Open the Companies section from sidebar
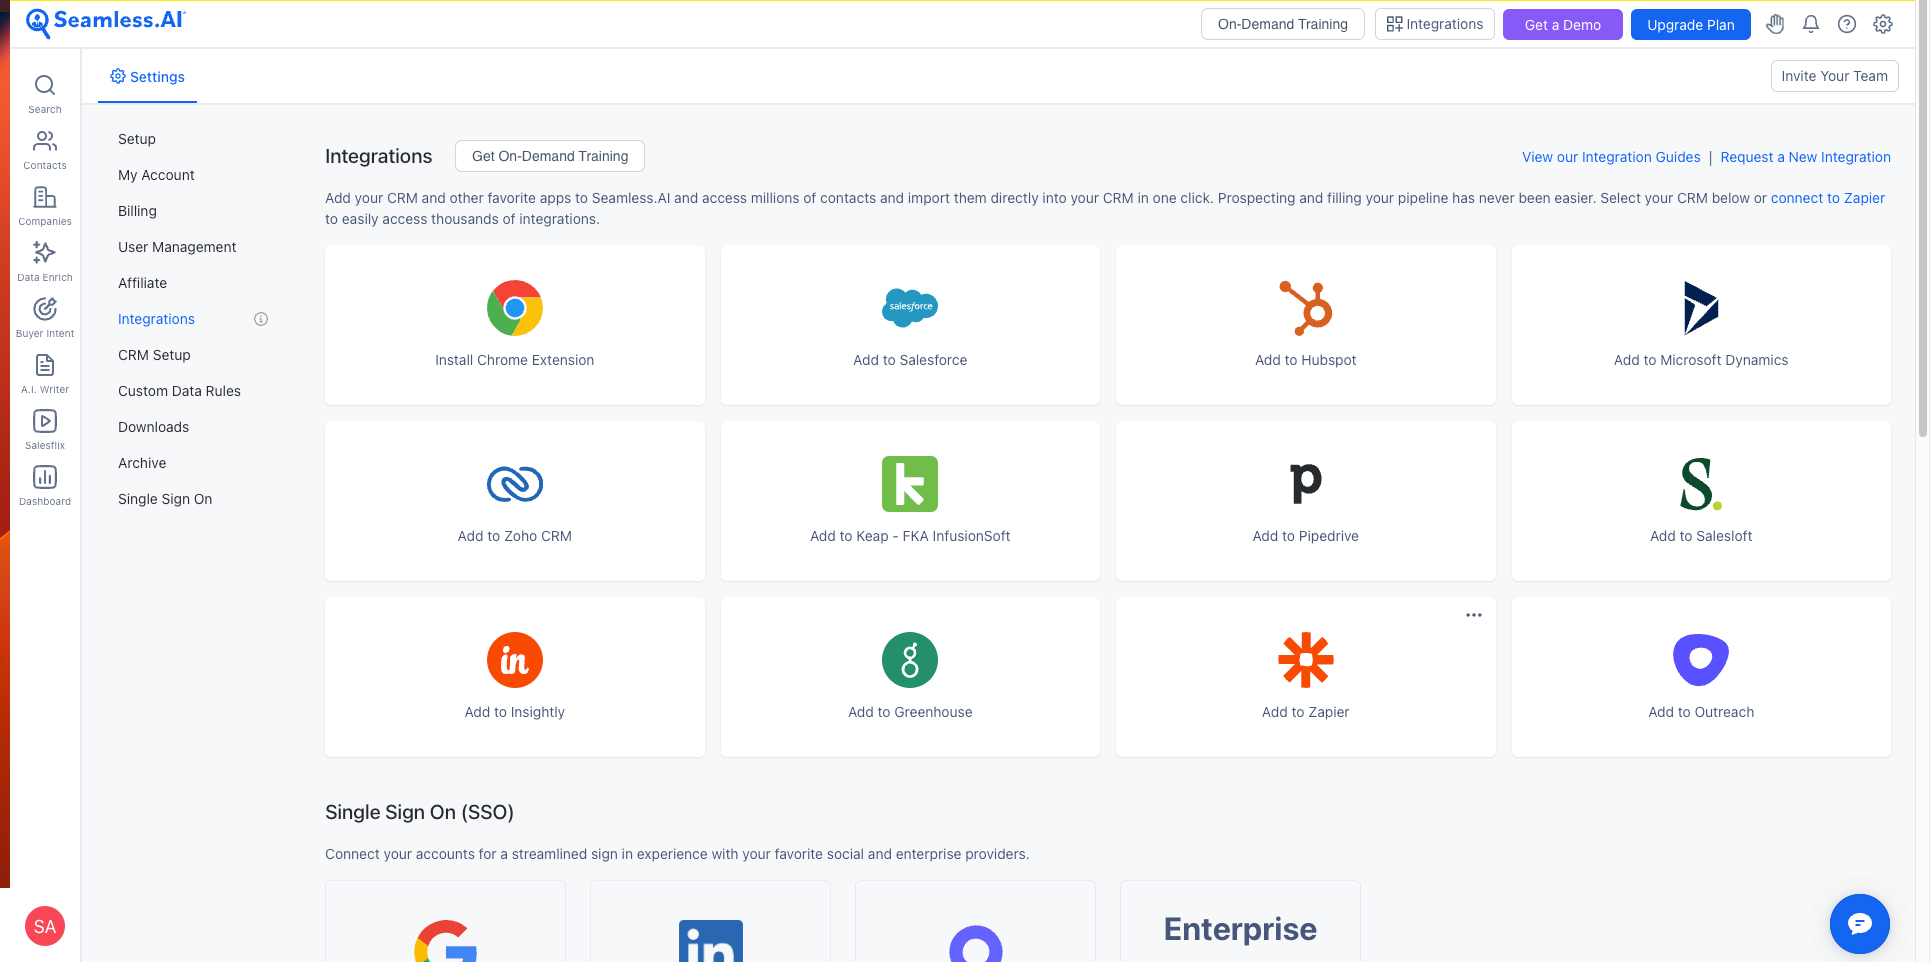 click(x=44, y=205)
